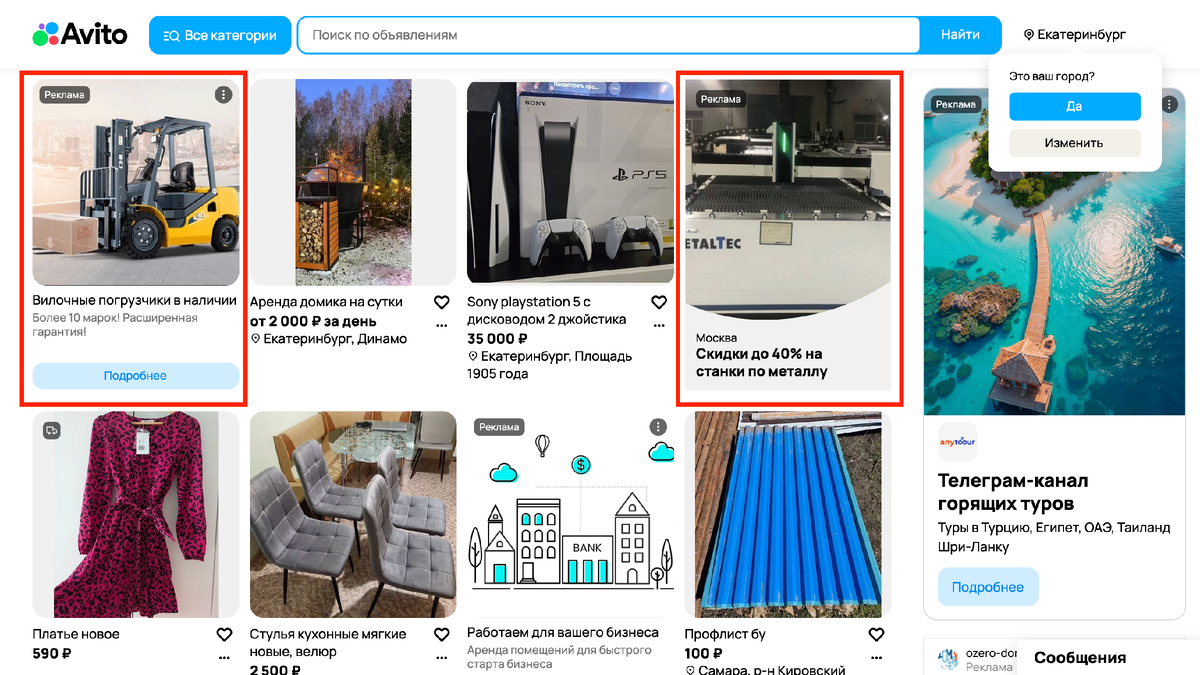Click Подробнее in the Телеграм-канал ad
This screenshot has height=675, width=1200.
[x=988, y=587]
